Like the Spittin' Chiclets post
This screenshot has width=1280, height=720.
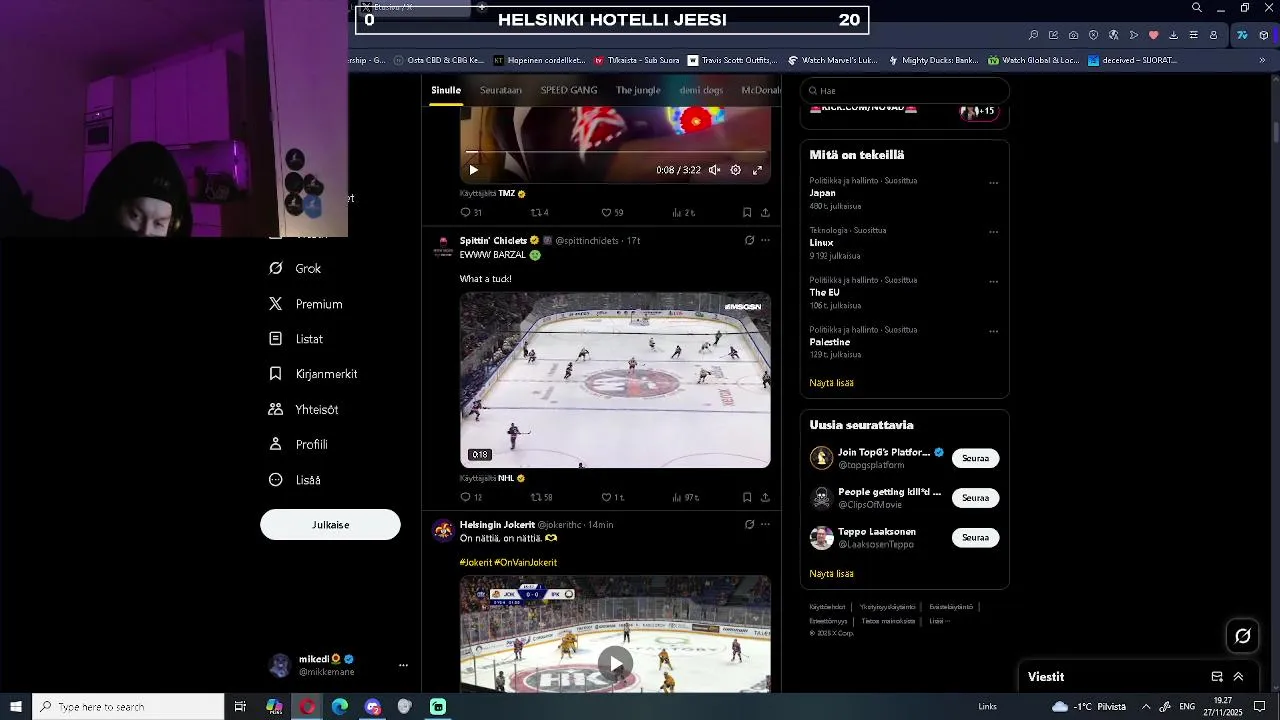612,497
